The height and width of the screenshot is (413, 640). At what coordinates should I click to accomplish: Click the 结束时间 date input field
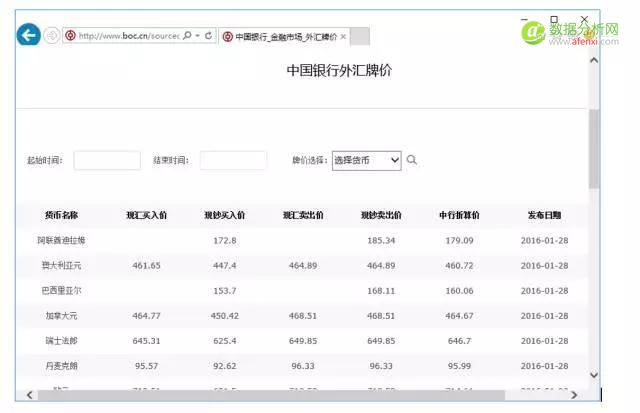pyautogui.click(x=233, y=160)
